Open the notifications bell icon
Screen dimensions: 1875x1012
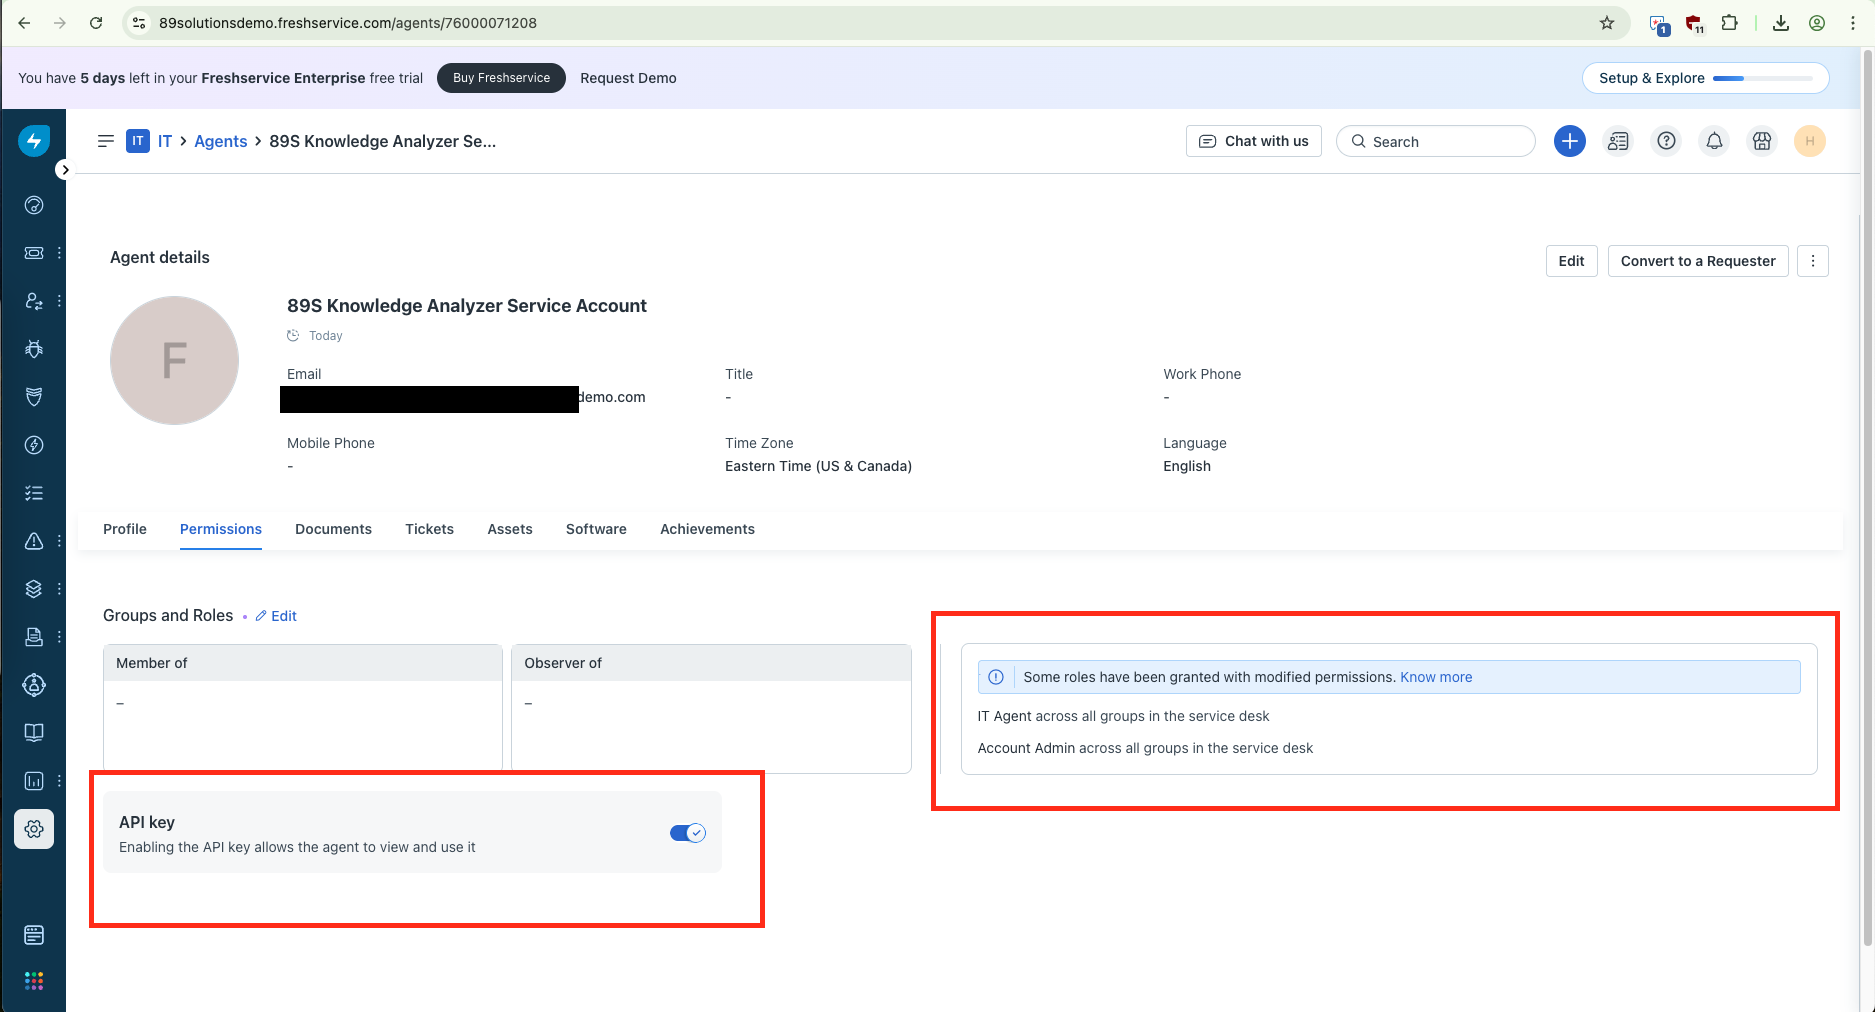click(x=1714, y=141)
